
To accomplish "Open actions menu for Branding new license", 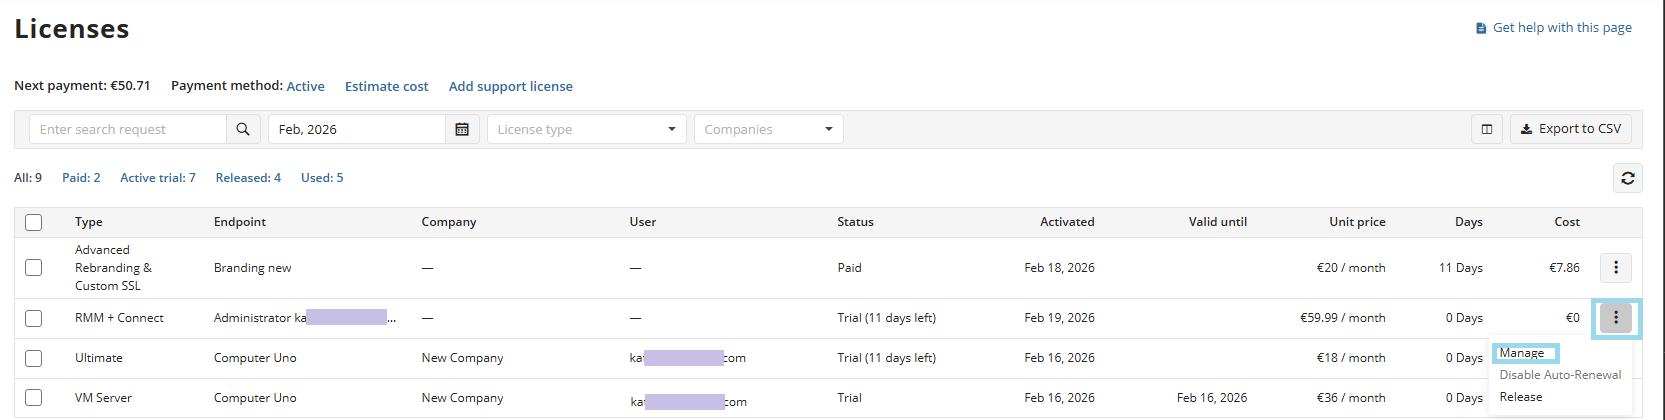I will (1615, 268).
